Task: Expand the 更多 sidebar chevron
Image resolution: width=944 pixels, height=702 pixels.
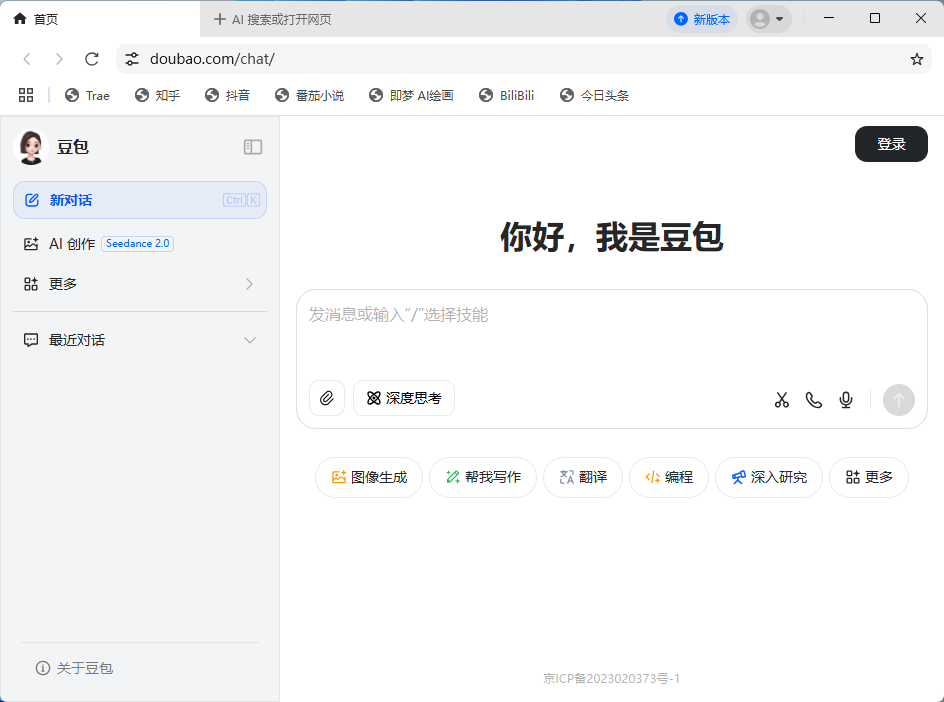Action: pyautogui.click(x=249, y=284)
